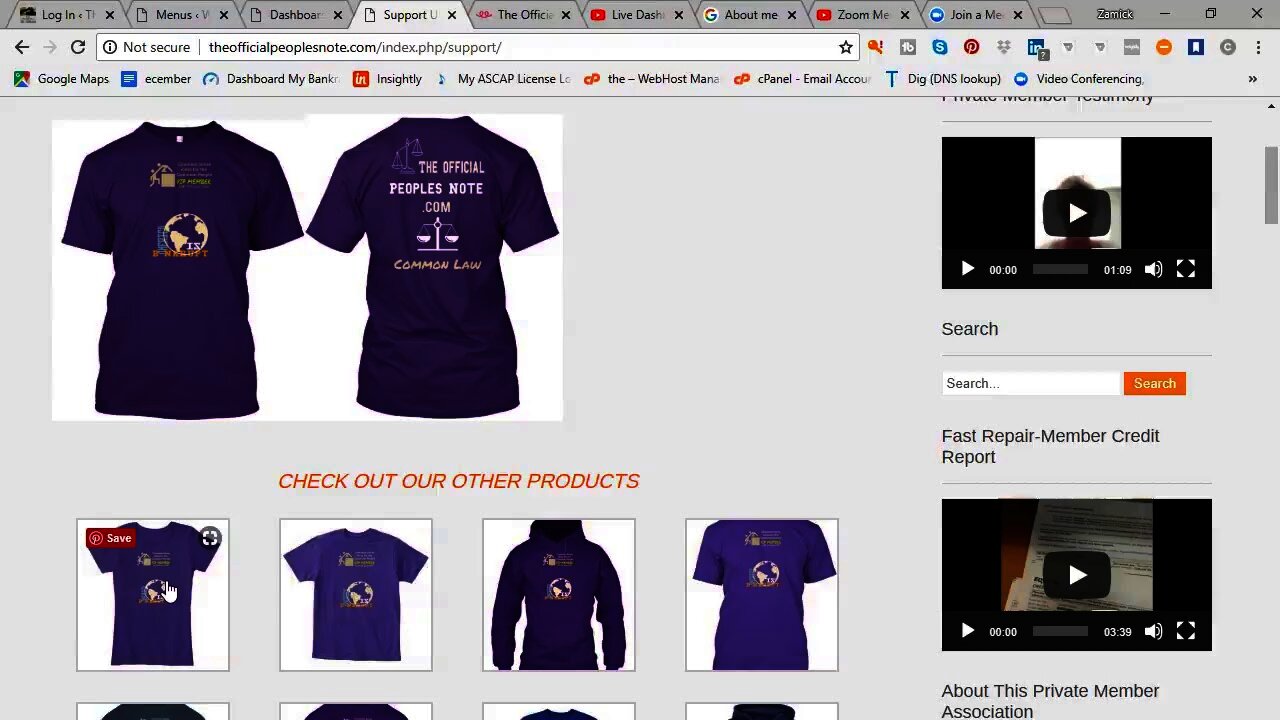This screenshot has height=720, width=1280.
Task: Click the address bar URL
Action: (x=355, y=47)
